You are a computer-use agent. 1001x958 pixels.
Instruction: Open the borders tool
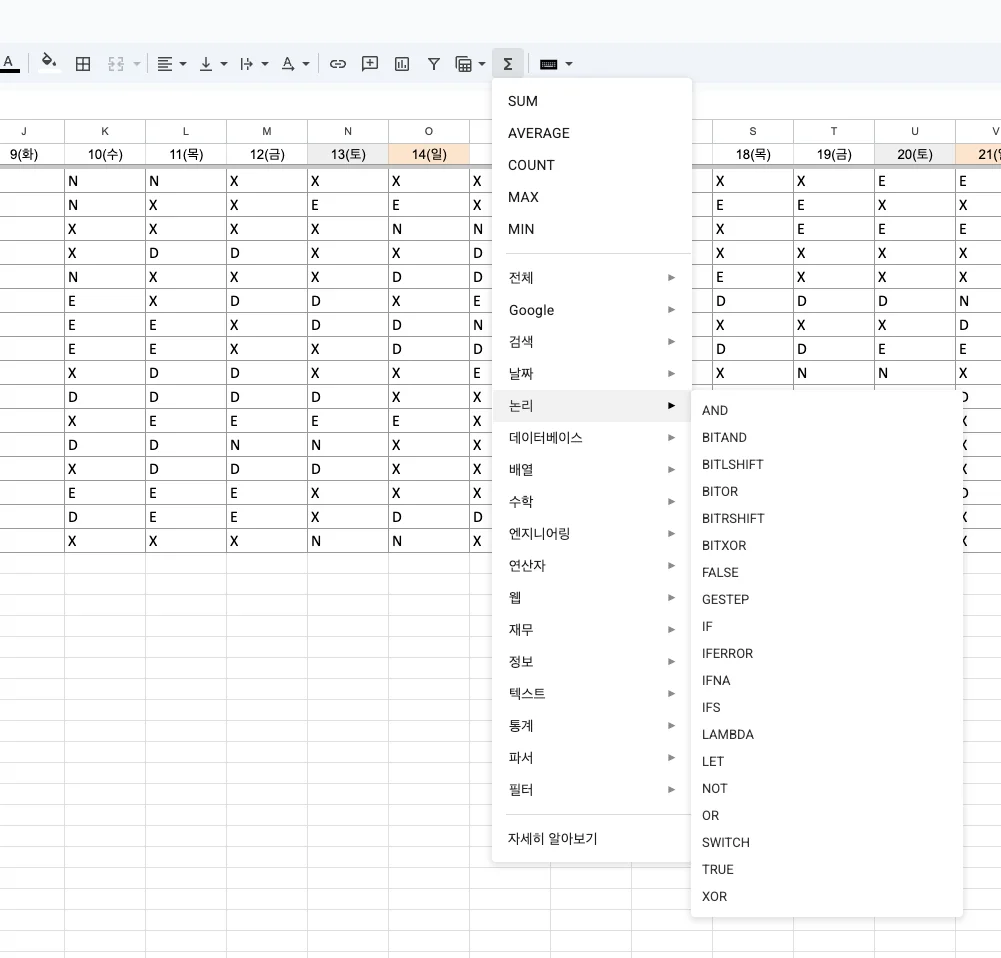pyautogui.click(x=83, y=64)
